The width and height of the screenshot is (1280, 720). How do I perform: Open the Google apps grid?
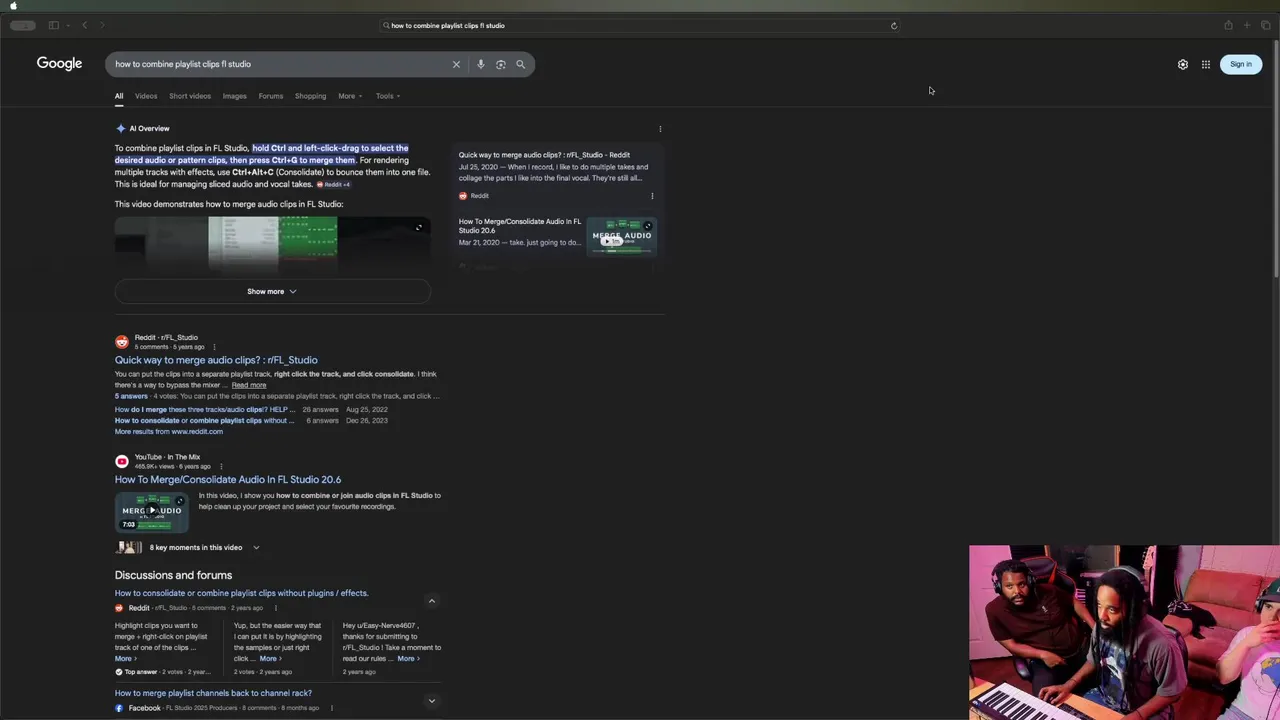[x=1206, y=64]
